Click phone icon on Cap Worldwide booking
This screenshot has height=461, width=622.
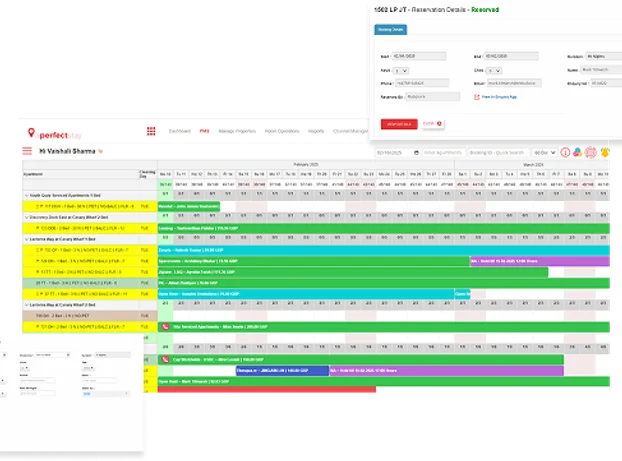coord(165,360)
